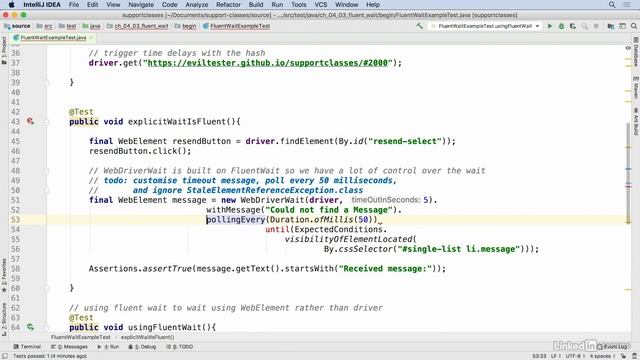Click run test gutter icon at line 43
The image size is (640, 360).
[x=30, y=121]
